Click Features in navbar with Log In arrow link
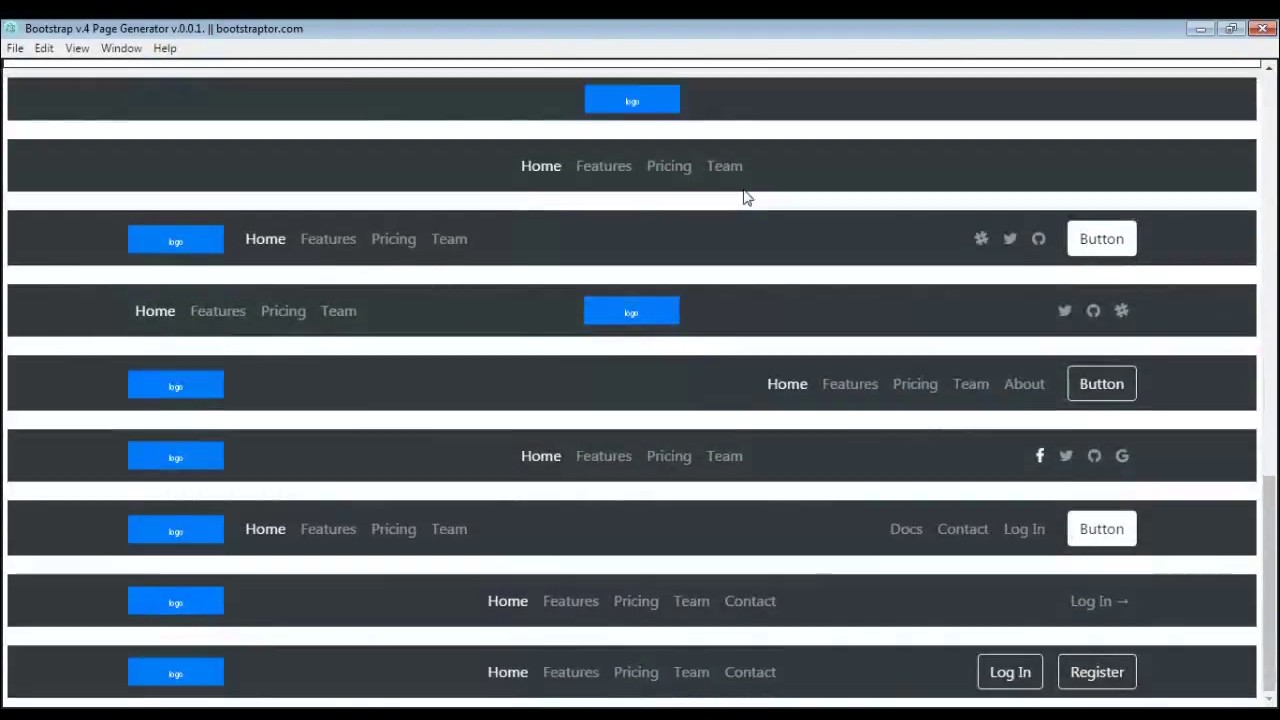Viewport: 1280px width, 720px height. [571, 601]
